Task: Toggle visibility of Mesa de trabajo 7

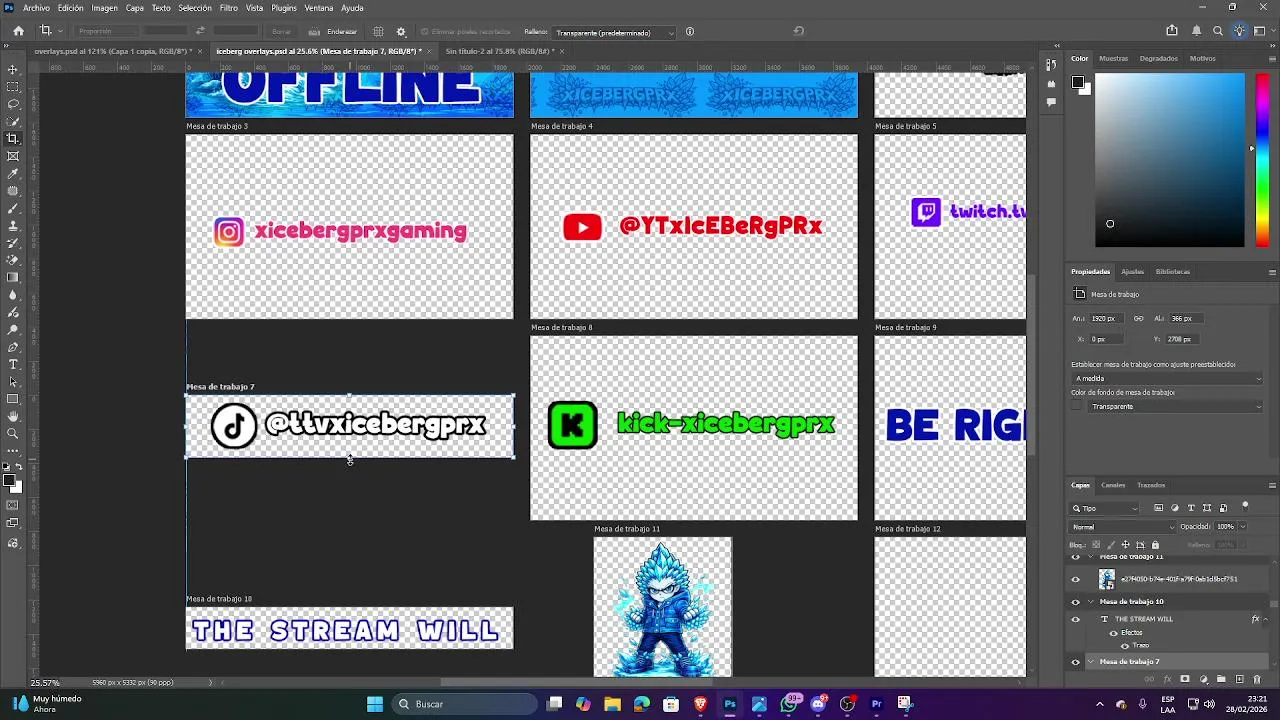Action: click(1076, 662)
